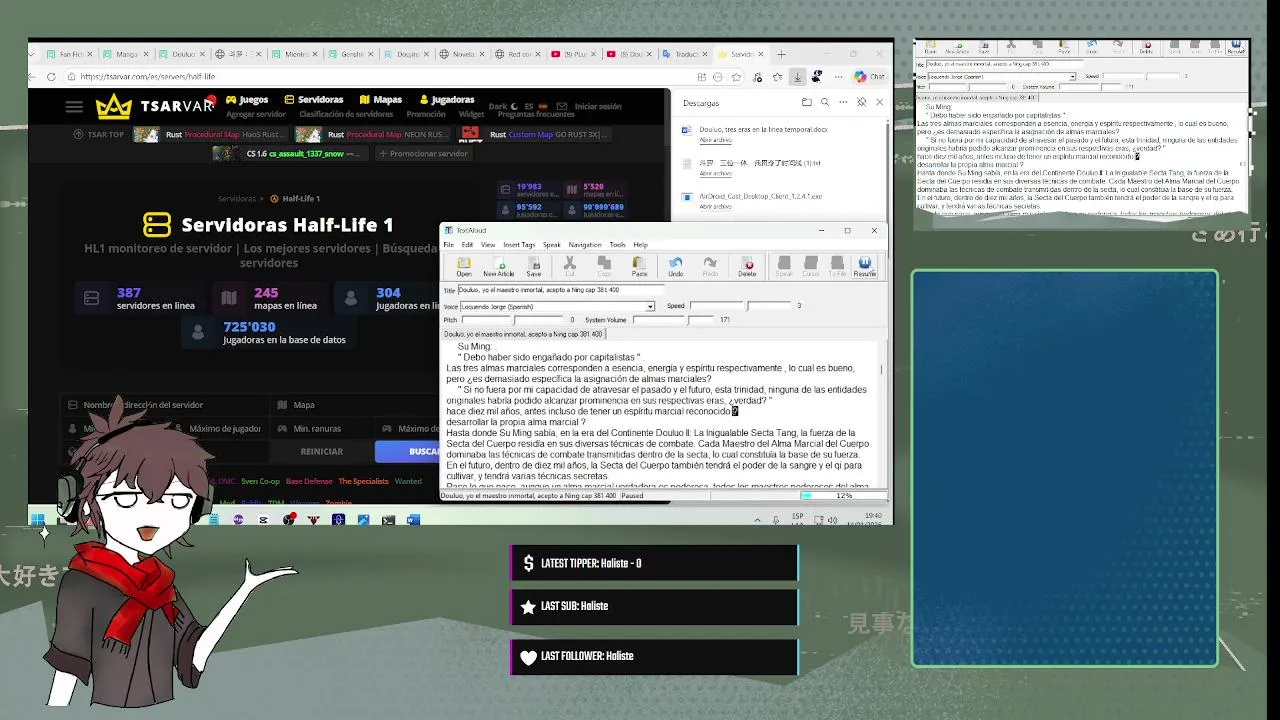Open the Tools menu in TextAloud
The height and width of the screenshot is (720, 1280).
618,245
